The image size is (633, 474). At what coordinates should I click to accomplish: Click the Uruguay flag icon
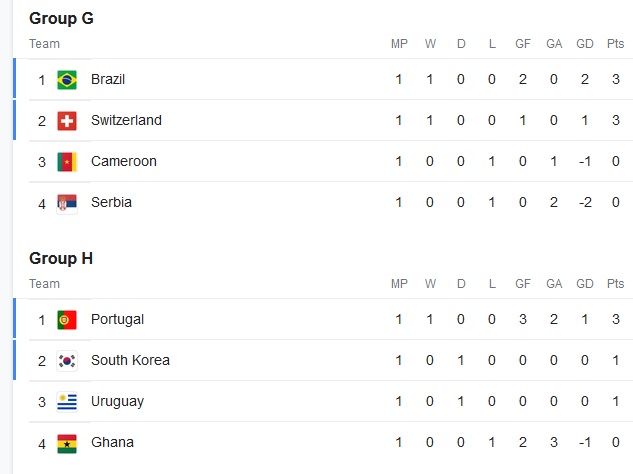pos(67,402)
